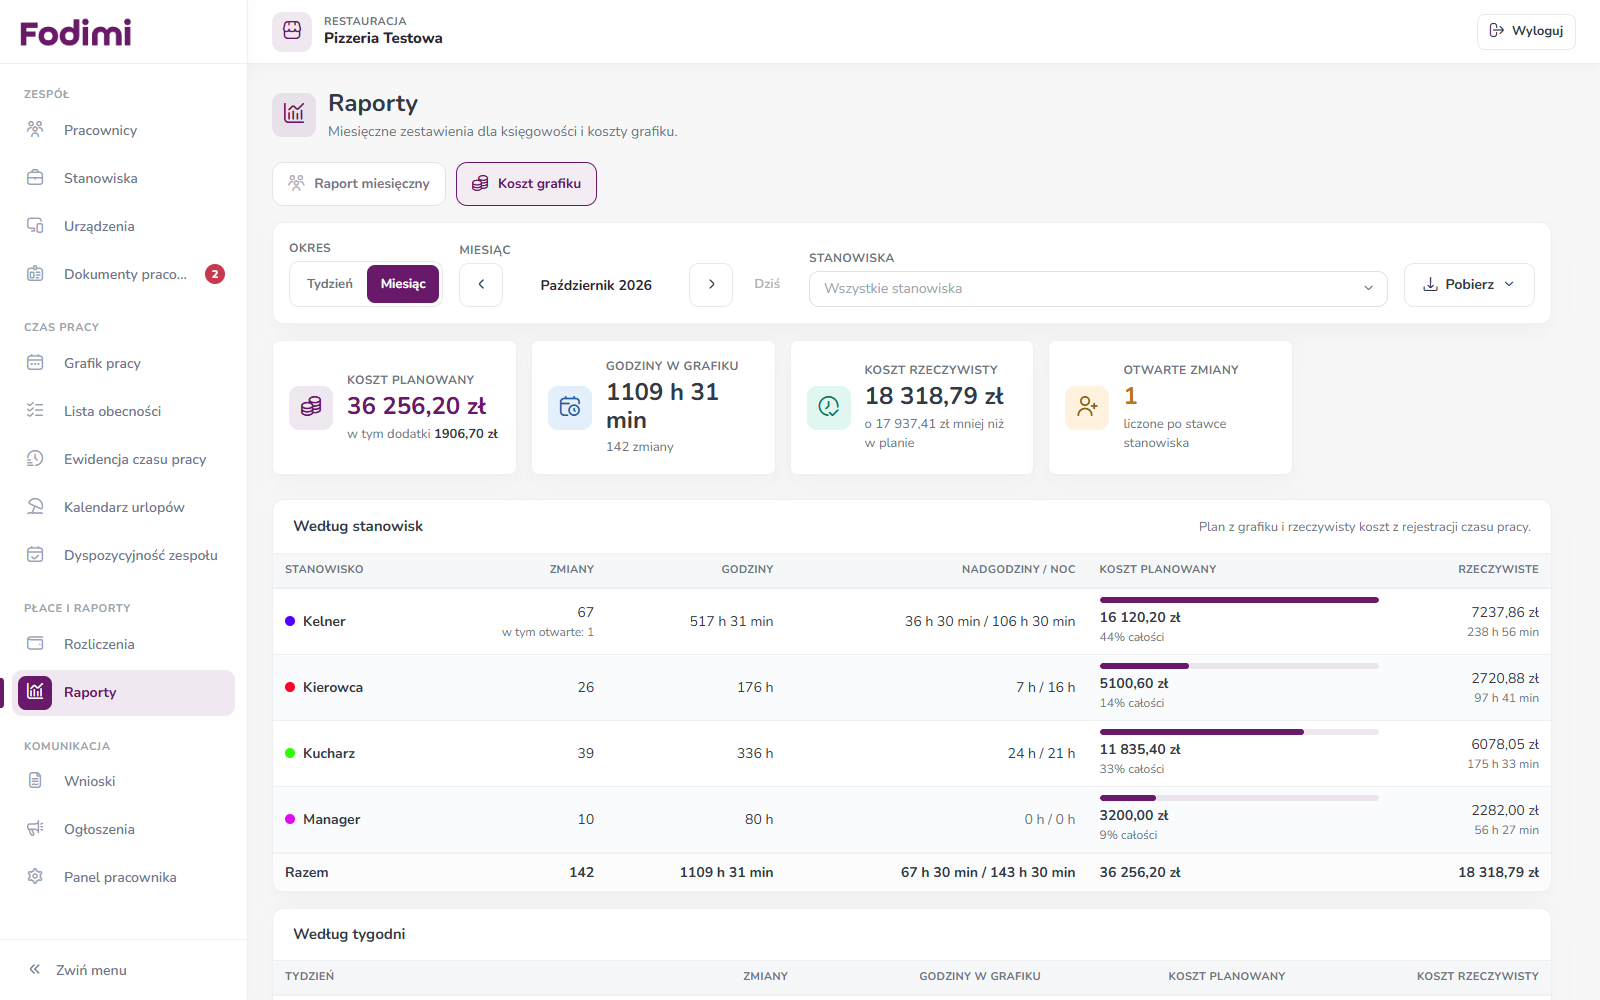This screenshot has width=1600, height=1000.
Task: Click the Fodimi logo
Action: click(x=76, y=33)
